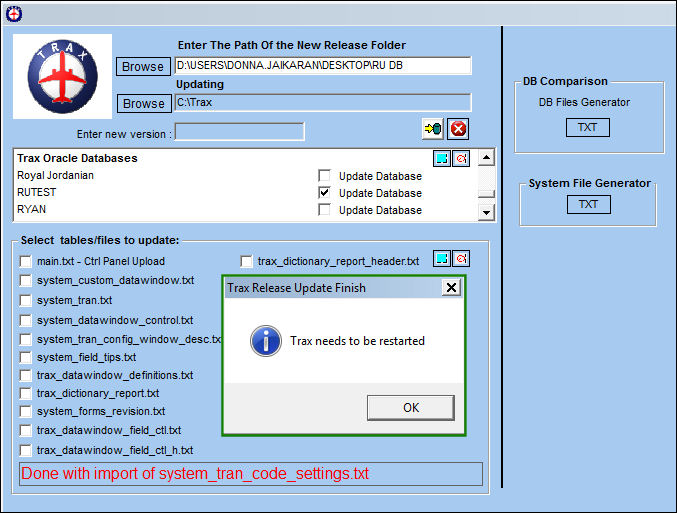Click the red import status message
Screen dimensions: 677x513
[195, 474]
